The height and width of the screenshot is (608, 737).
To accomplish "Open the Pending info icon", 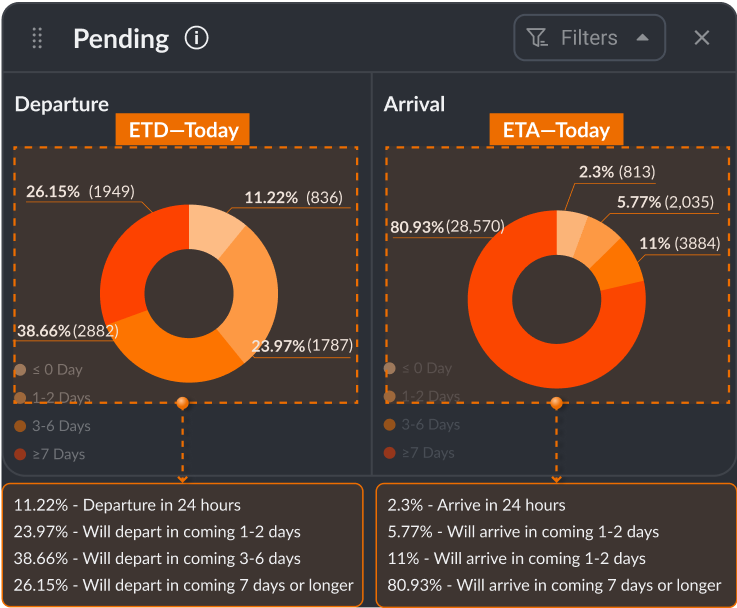I will tap(197, 38).
